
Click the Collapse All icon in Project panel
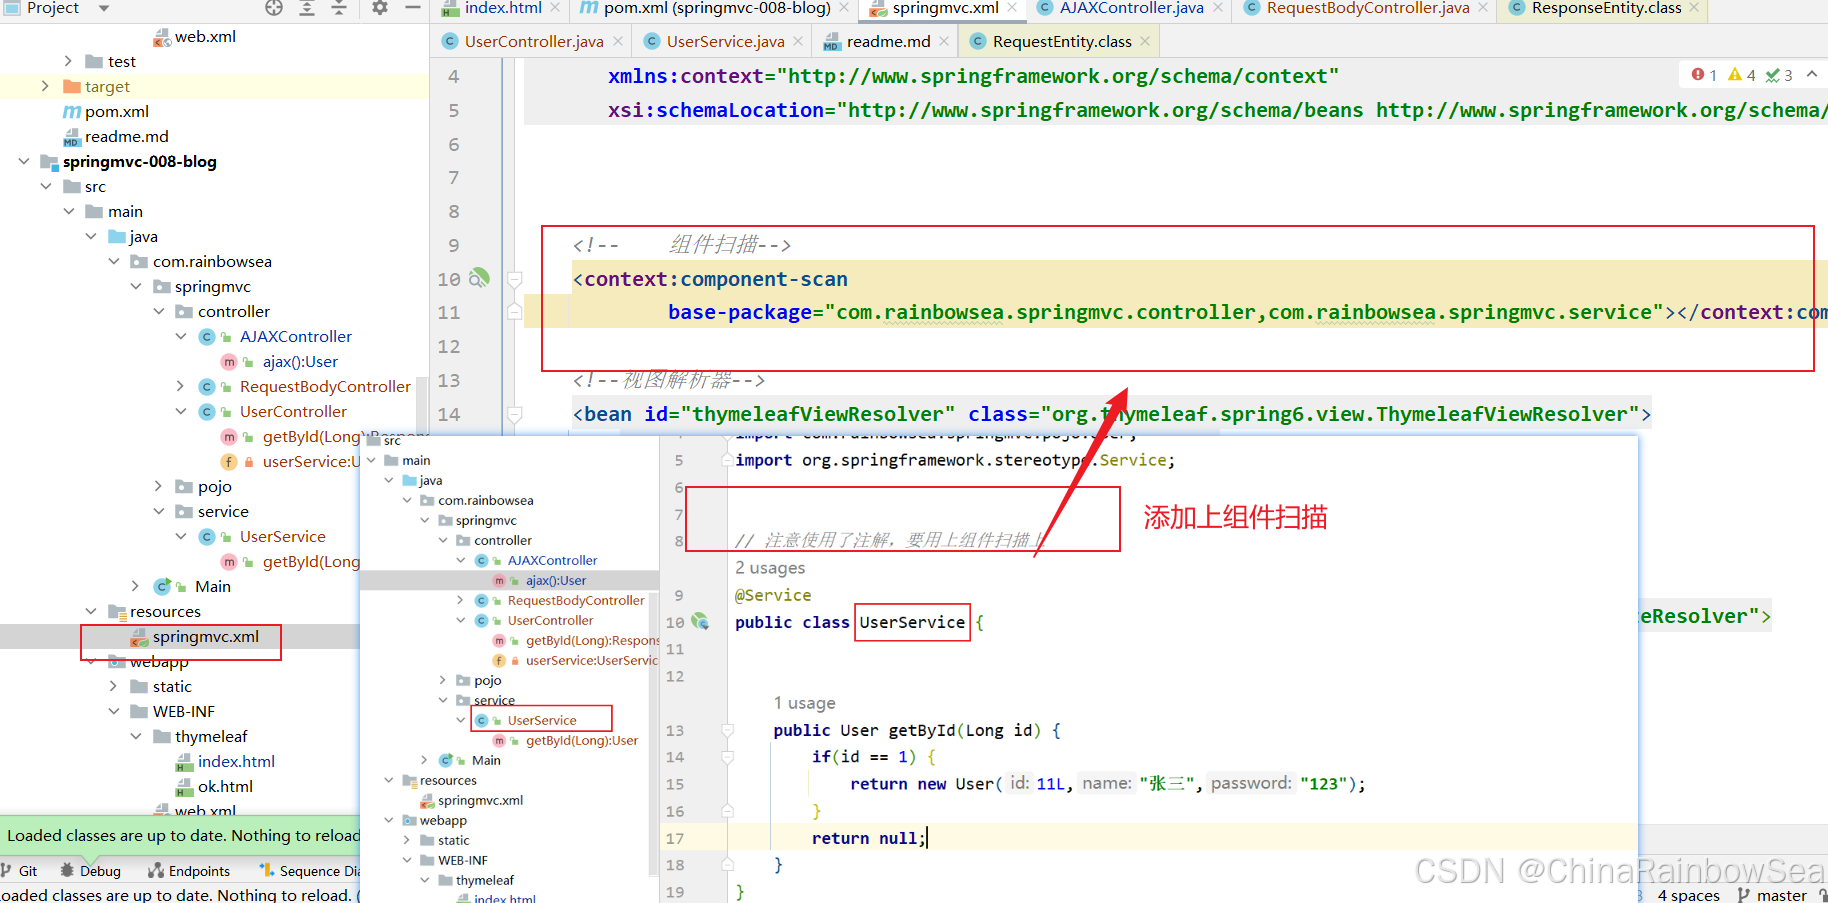(339, 8)
